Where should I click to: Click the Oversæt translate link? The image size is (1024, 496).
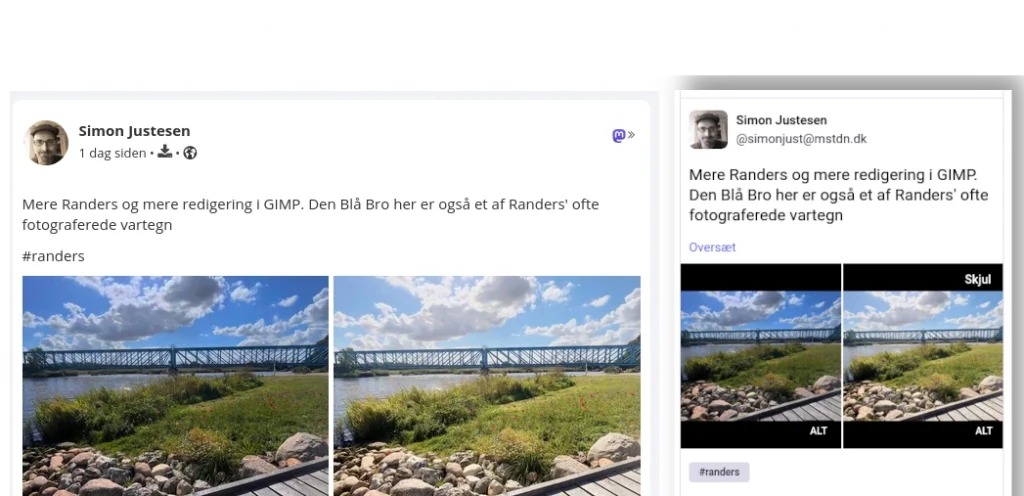point(712,247)
